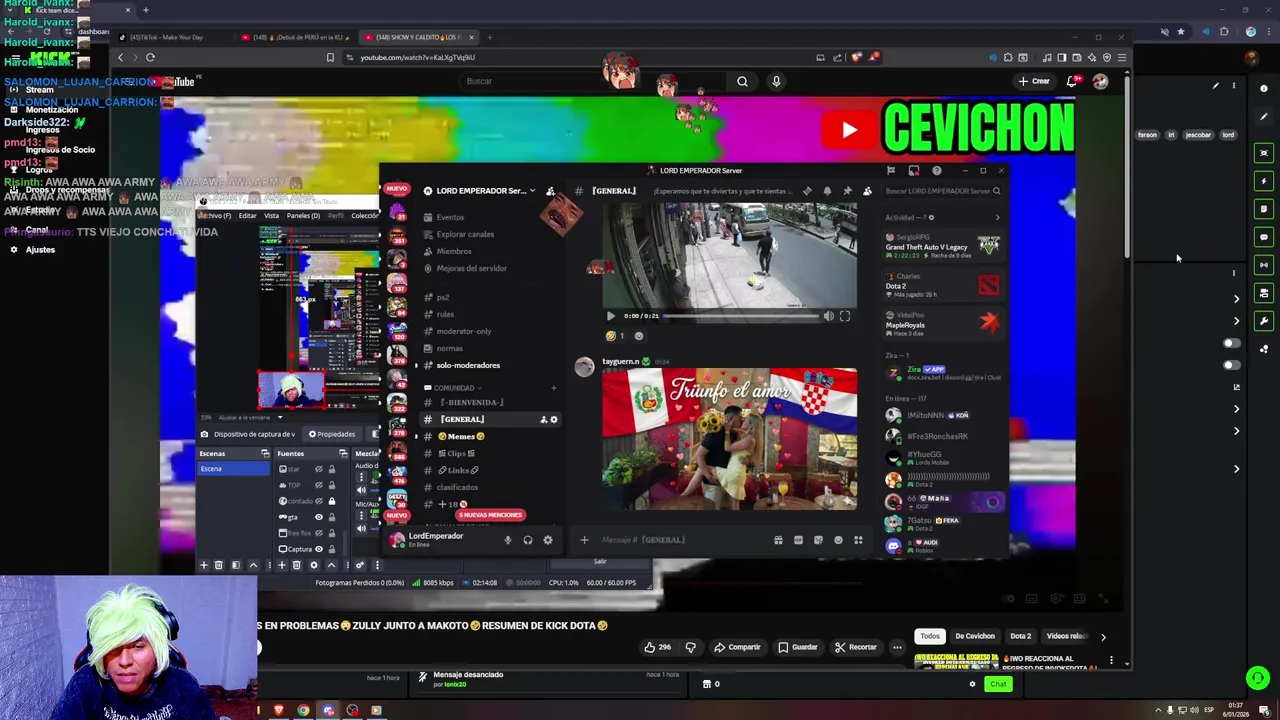Open the Discord gift icon in message bar
The height and width of the screenshot is (720, 1280).
pos(778,540)
